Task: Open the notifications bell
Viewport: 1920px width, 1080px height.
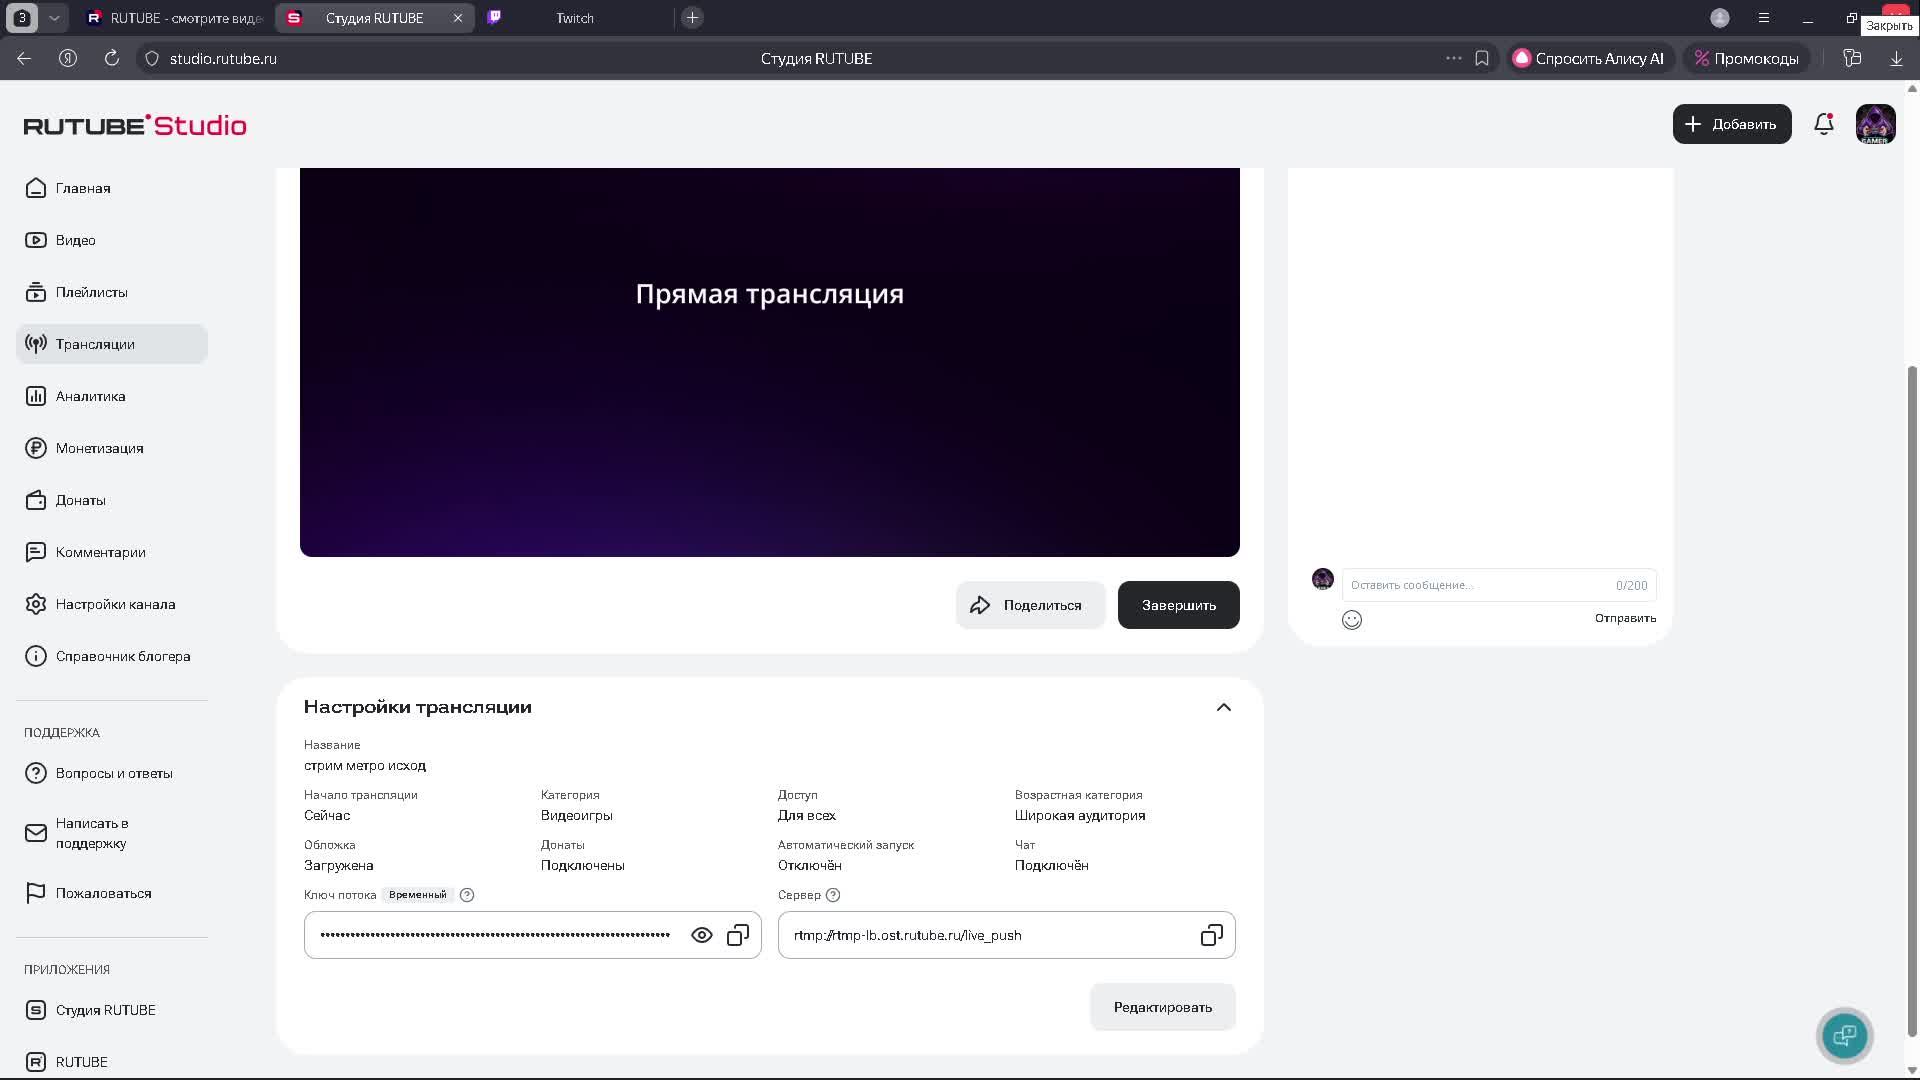Action: click(x=1823, y=124)
